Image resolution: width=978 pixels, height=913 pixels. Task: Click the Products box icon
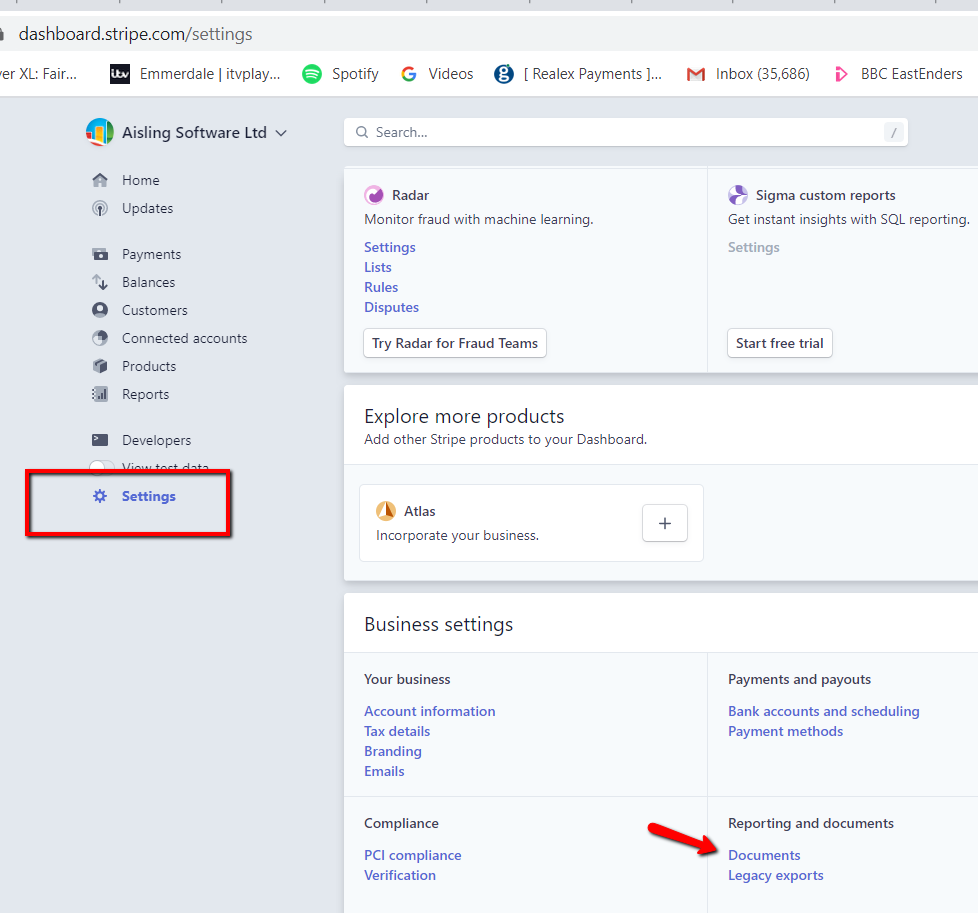coord(100,367)
